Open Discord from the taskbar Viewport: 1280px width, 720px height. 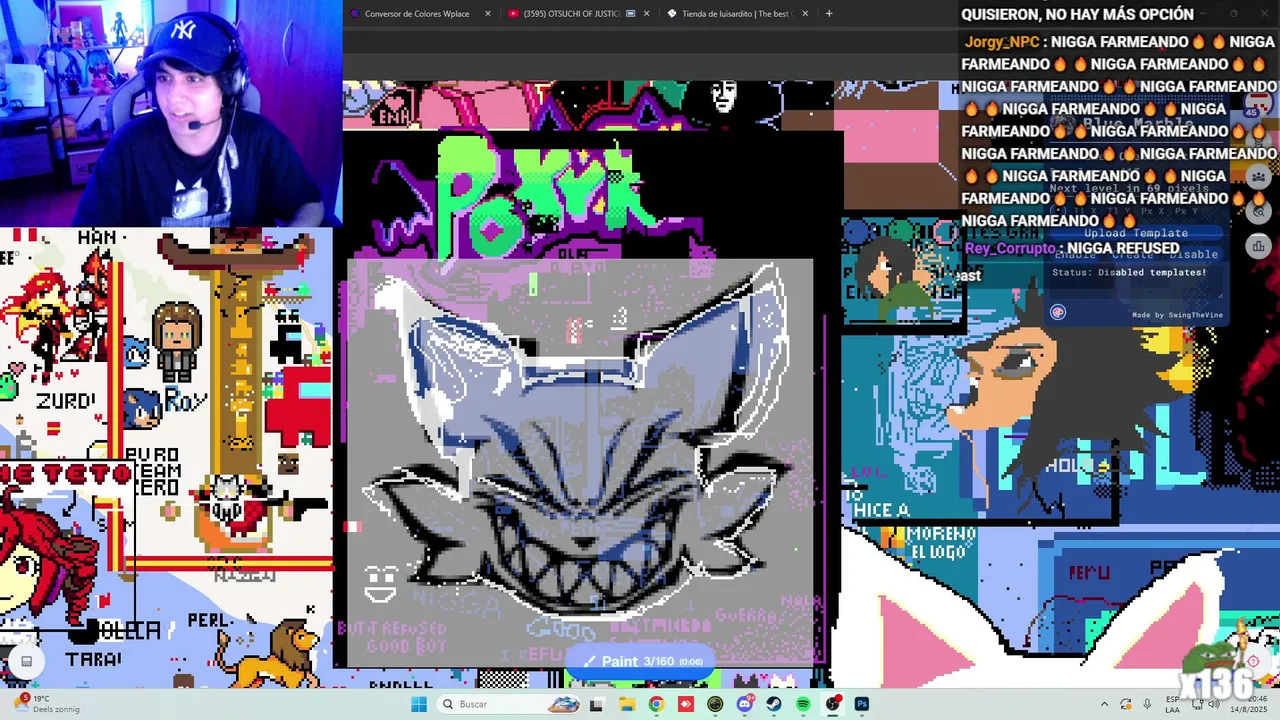pos(744,704)
